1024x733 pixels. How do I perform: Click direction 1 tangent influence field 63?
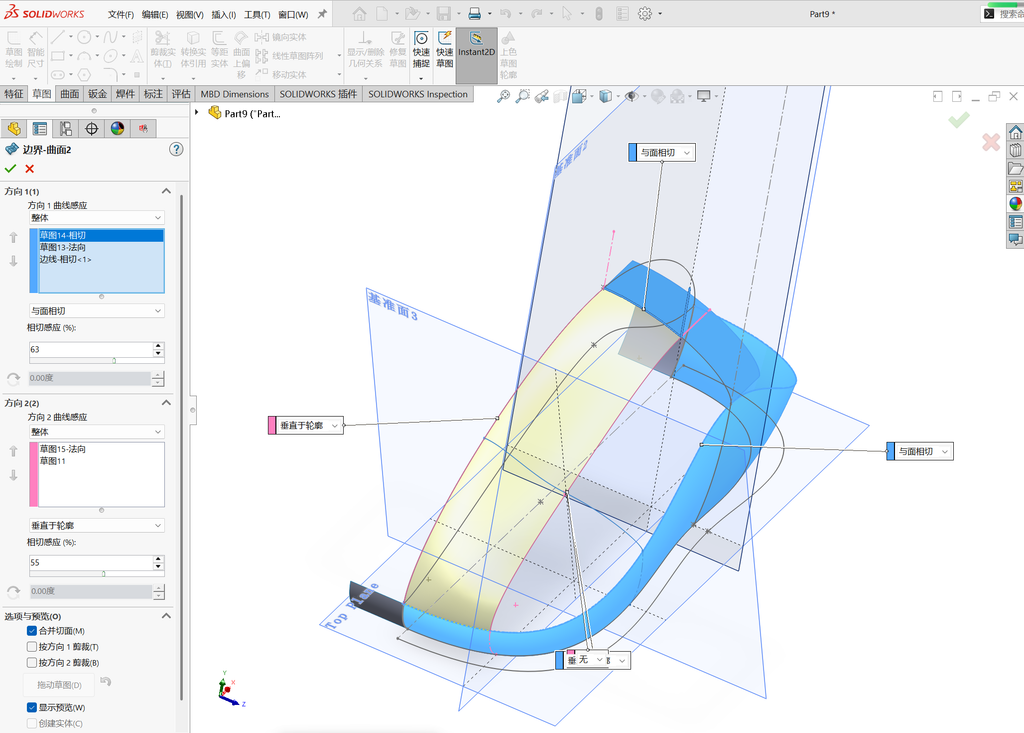(x=91, y=350)
